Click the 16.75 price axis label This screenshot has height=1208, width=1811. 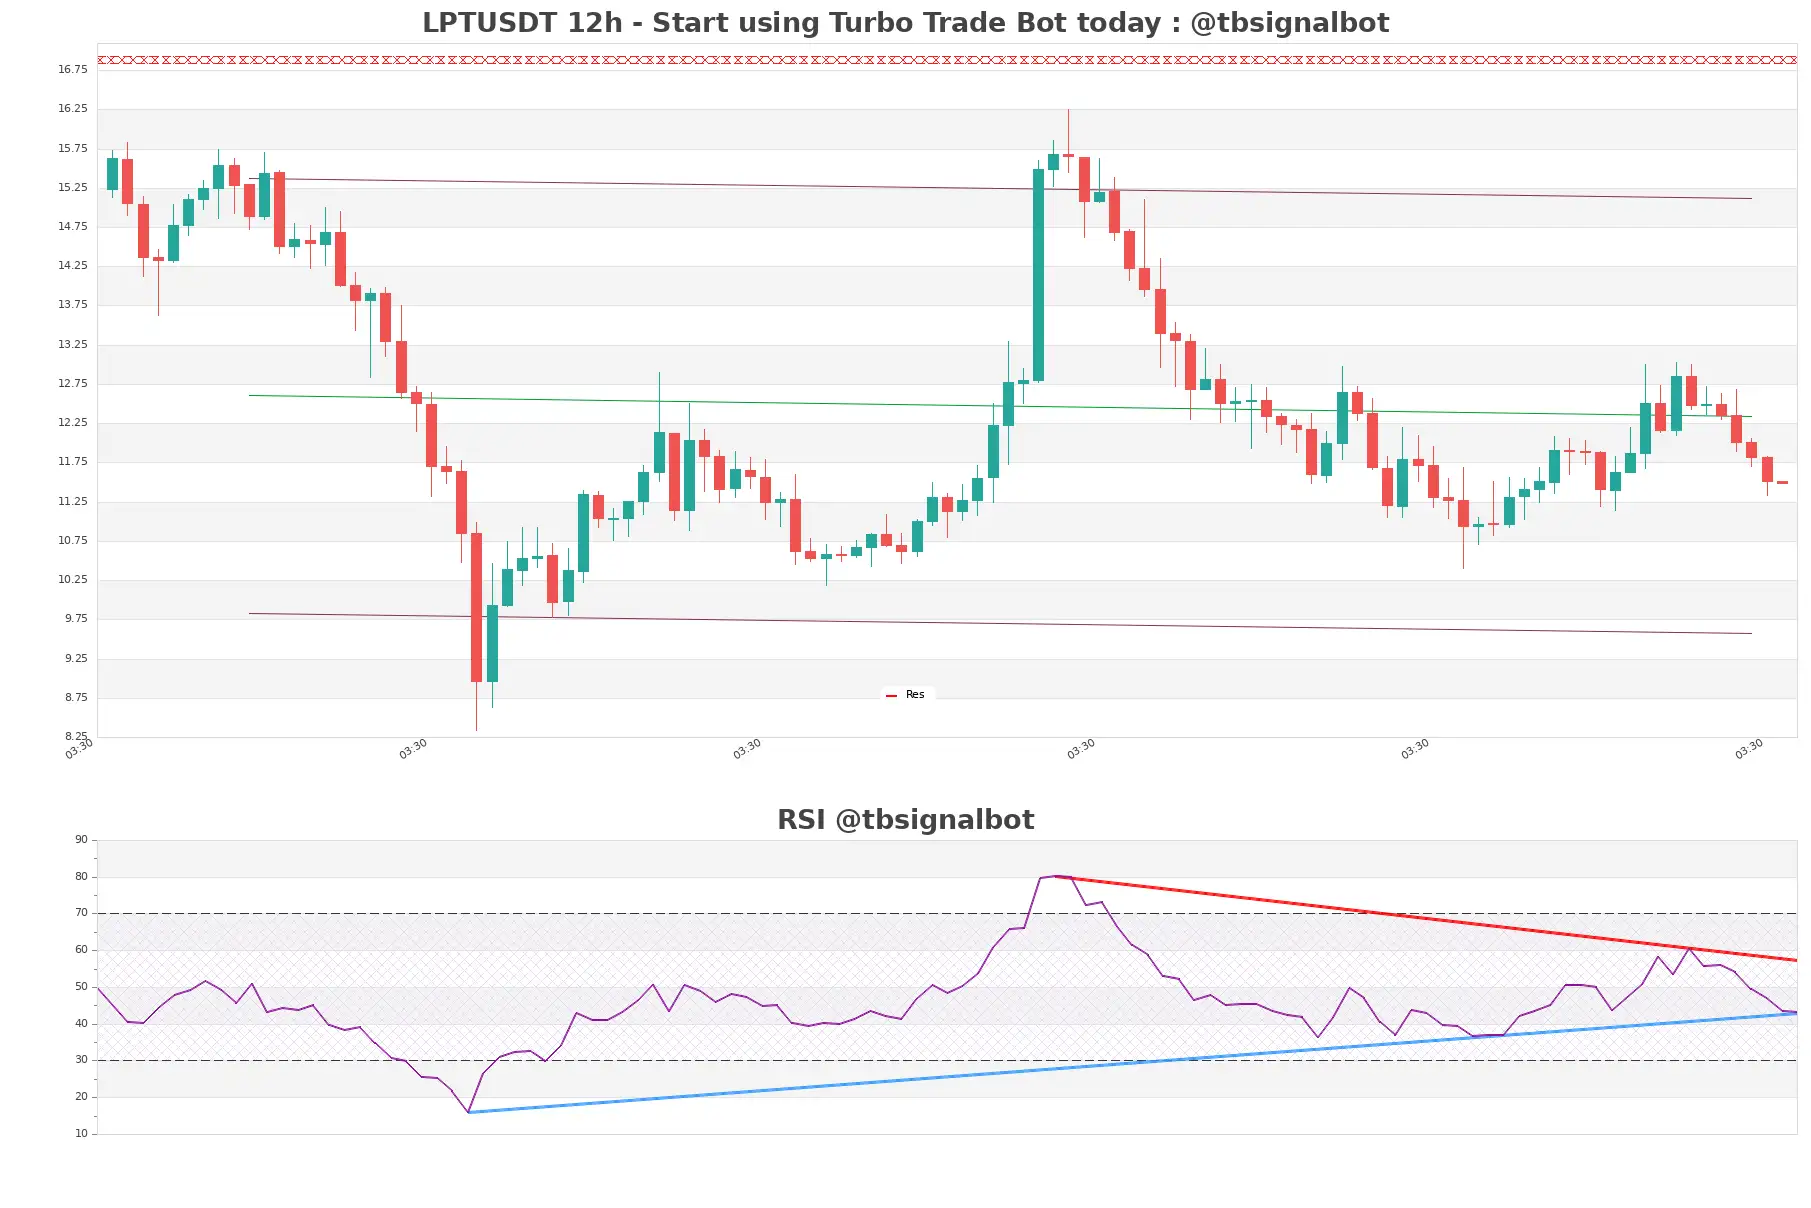click(72, 69)
